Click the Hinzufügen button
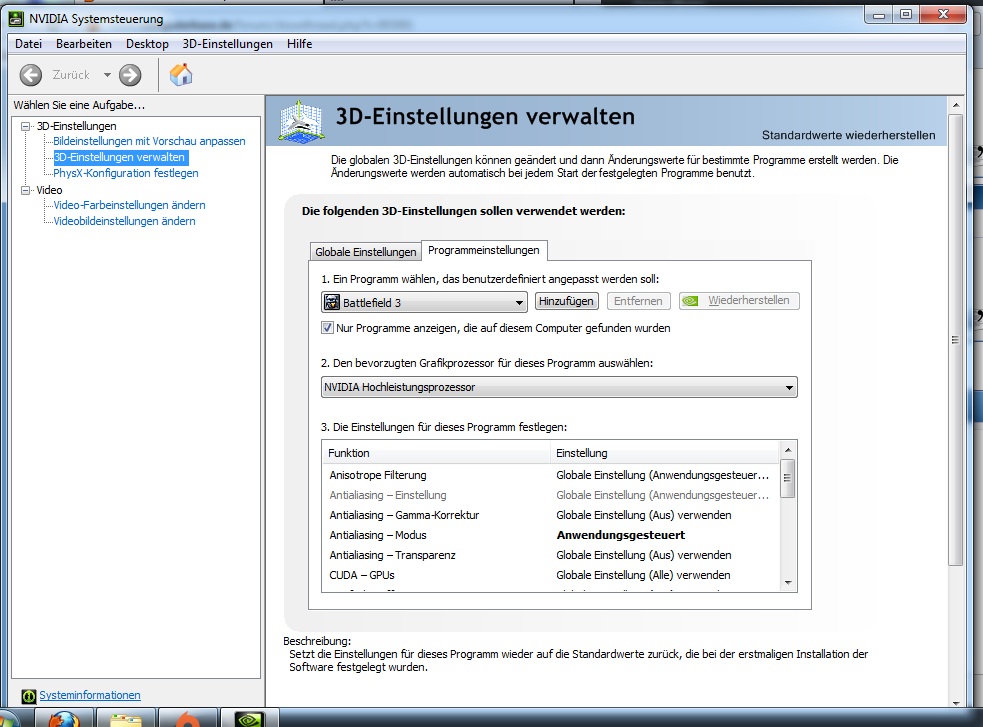 tap(566, 301)
